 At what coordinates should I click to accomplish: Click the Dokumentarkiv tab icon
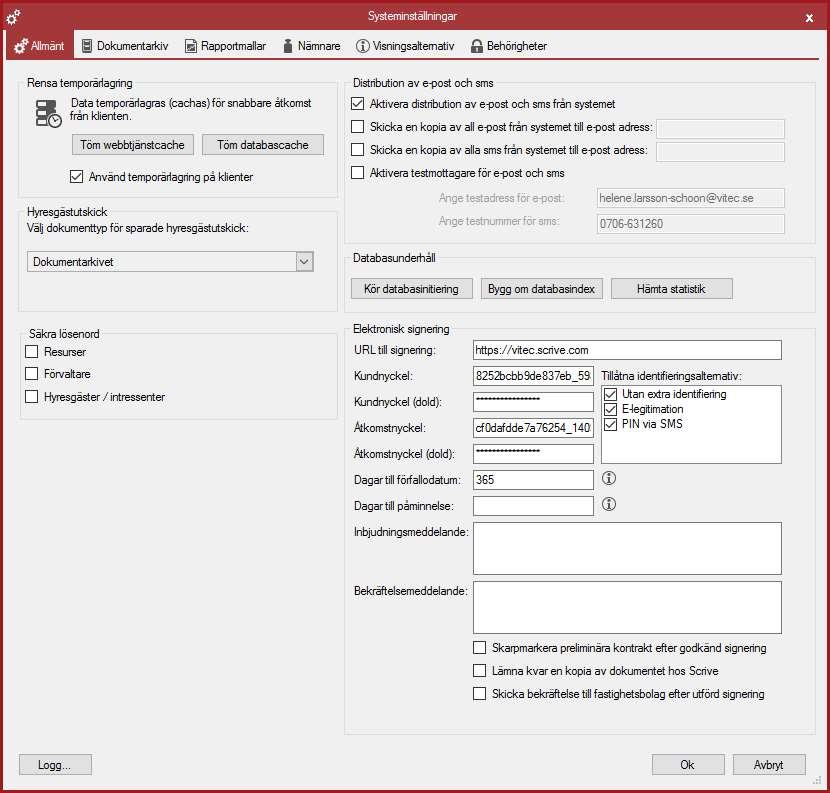coord(87,46)
